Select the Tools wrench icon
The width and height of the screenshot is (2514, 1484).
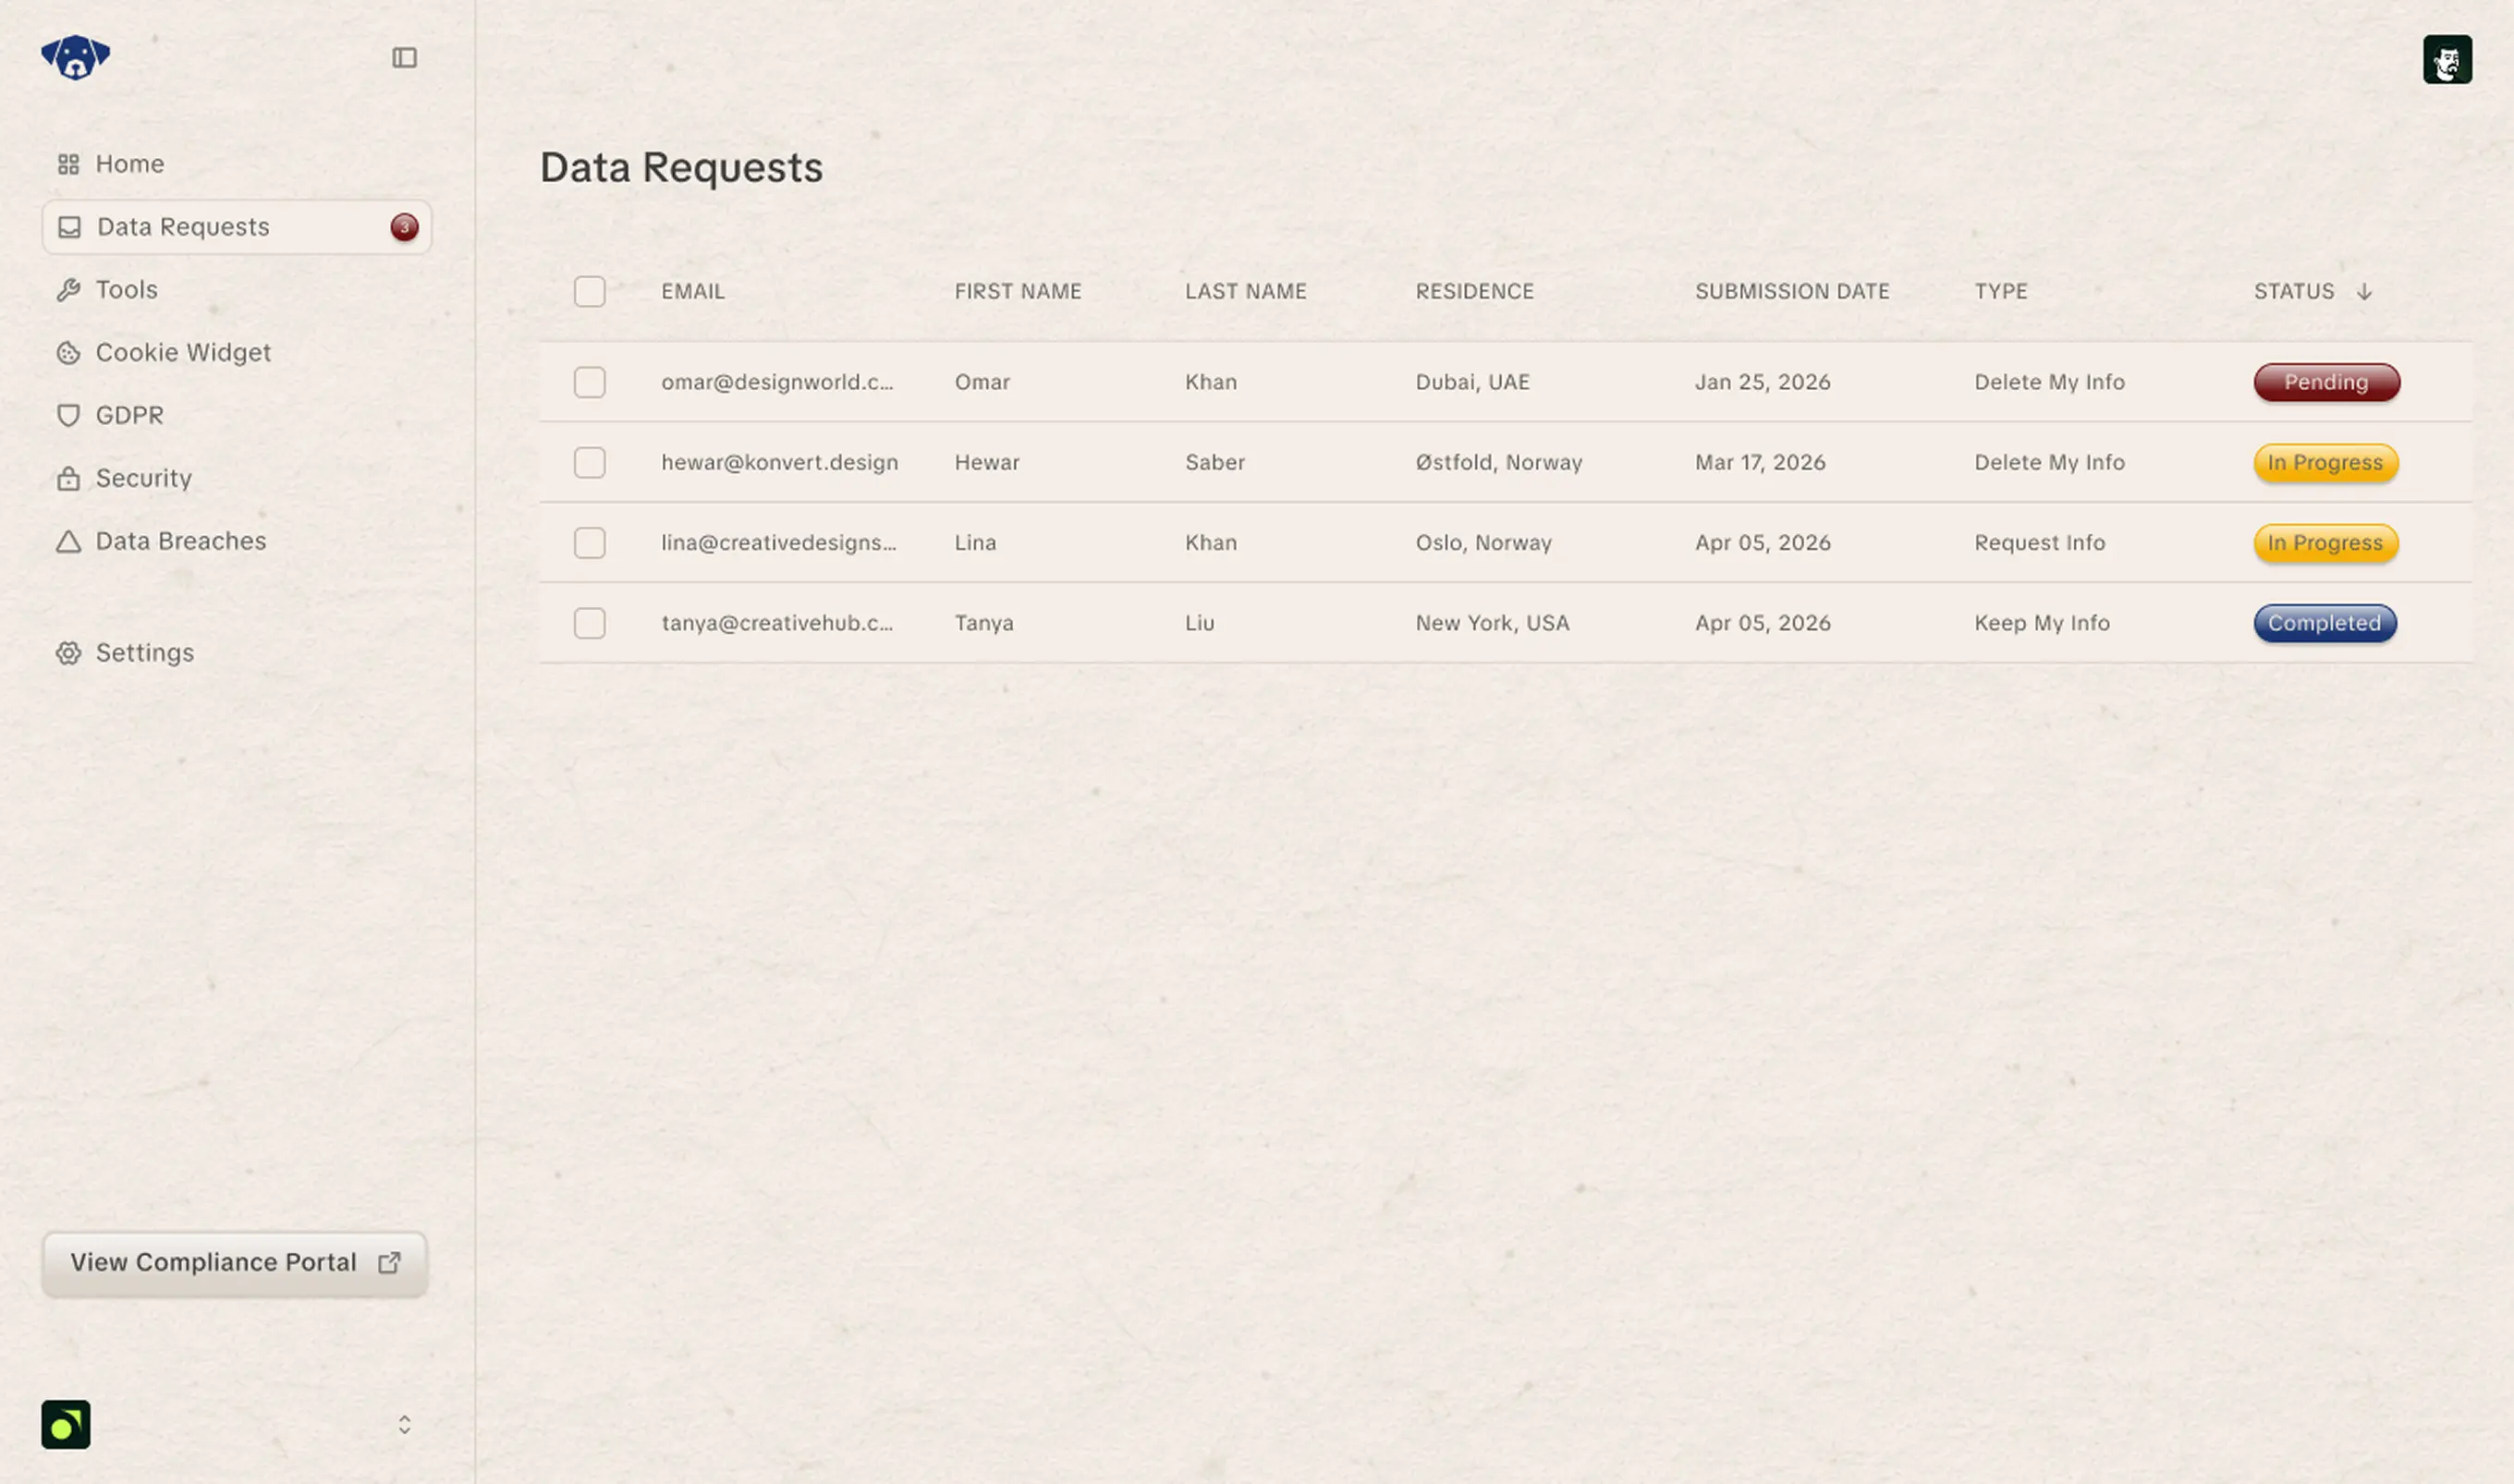[68, 289]
